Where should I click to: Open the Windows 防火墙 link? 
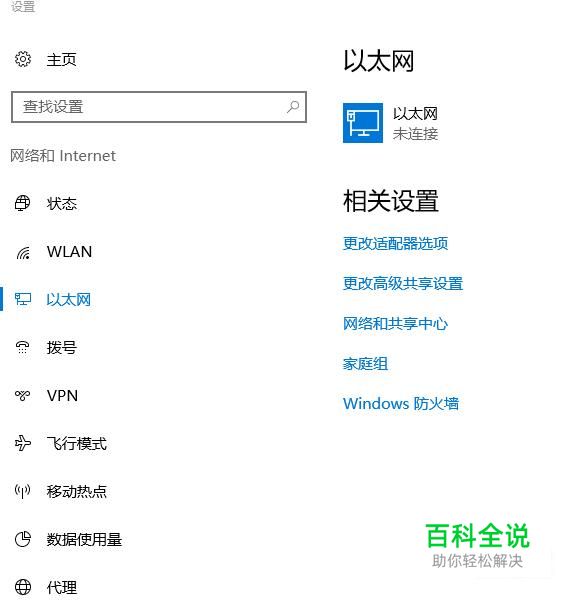[x=401, y=404]
